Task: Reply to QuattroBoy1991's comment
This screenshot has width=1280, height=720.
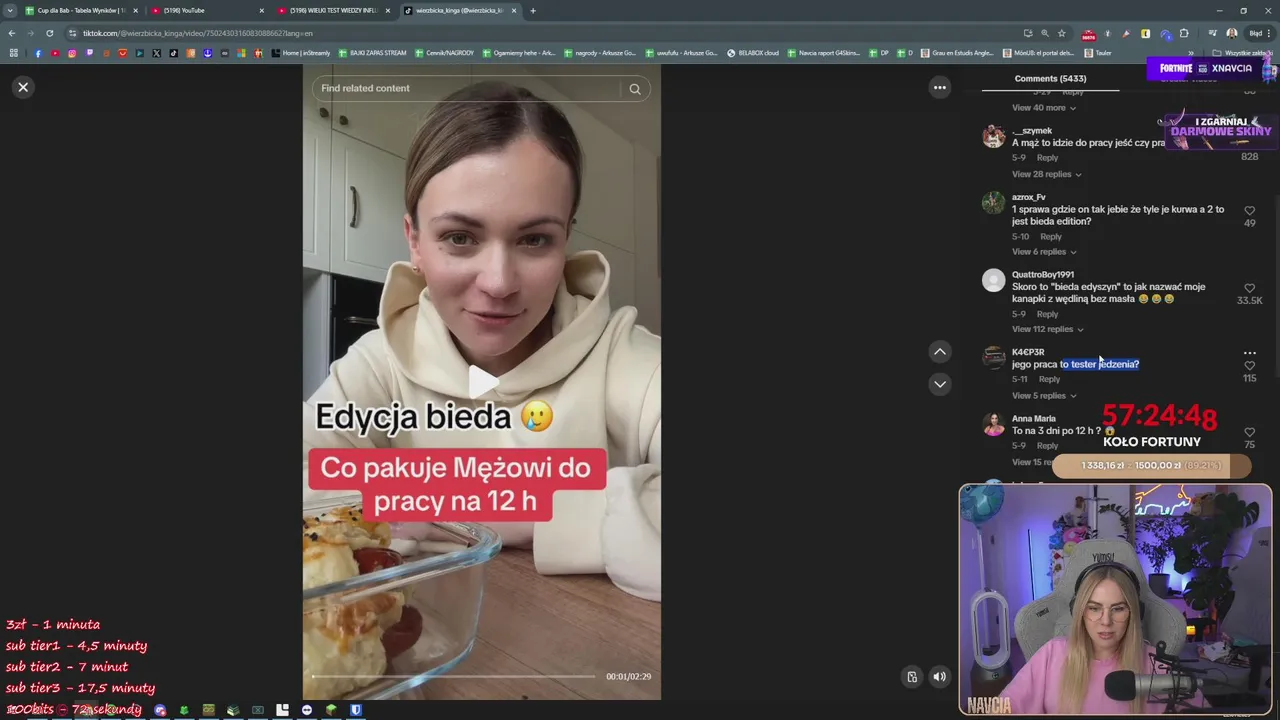Action: tap(1047, 314)
